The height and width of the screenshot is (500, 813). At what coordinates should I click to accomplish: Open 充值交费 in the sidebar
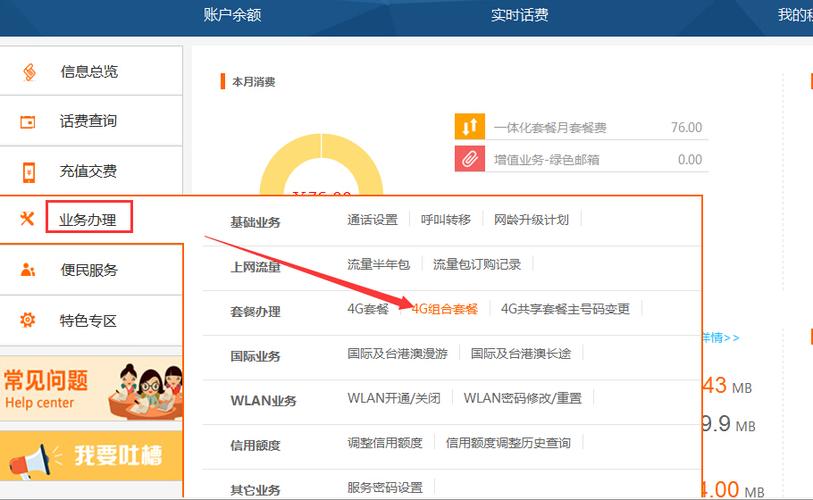click(88, 171)
